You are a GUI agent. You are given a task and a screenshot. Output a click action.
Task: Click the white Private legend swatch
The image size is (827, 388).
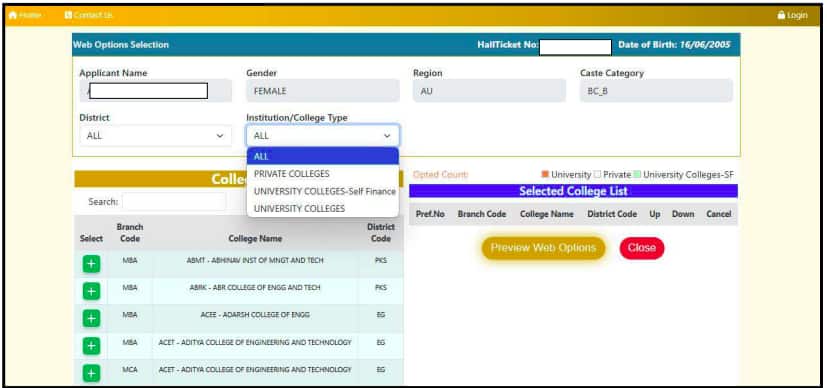pos(597,174)
